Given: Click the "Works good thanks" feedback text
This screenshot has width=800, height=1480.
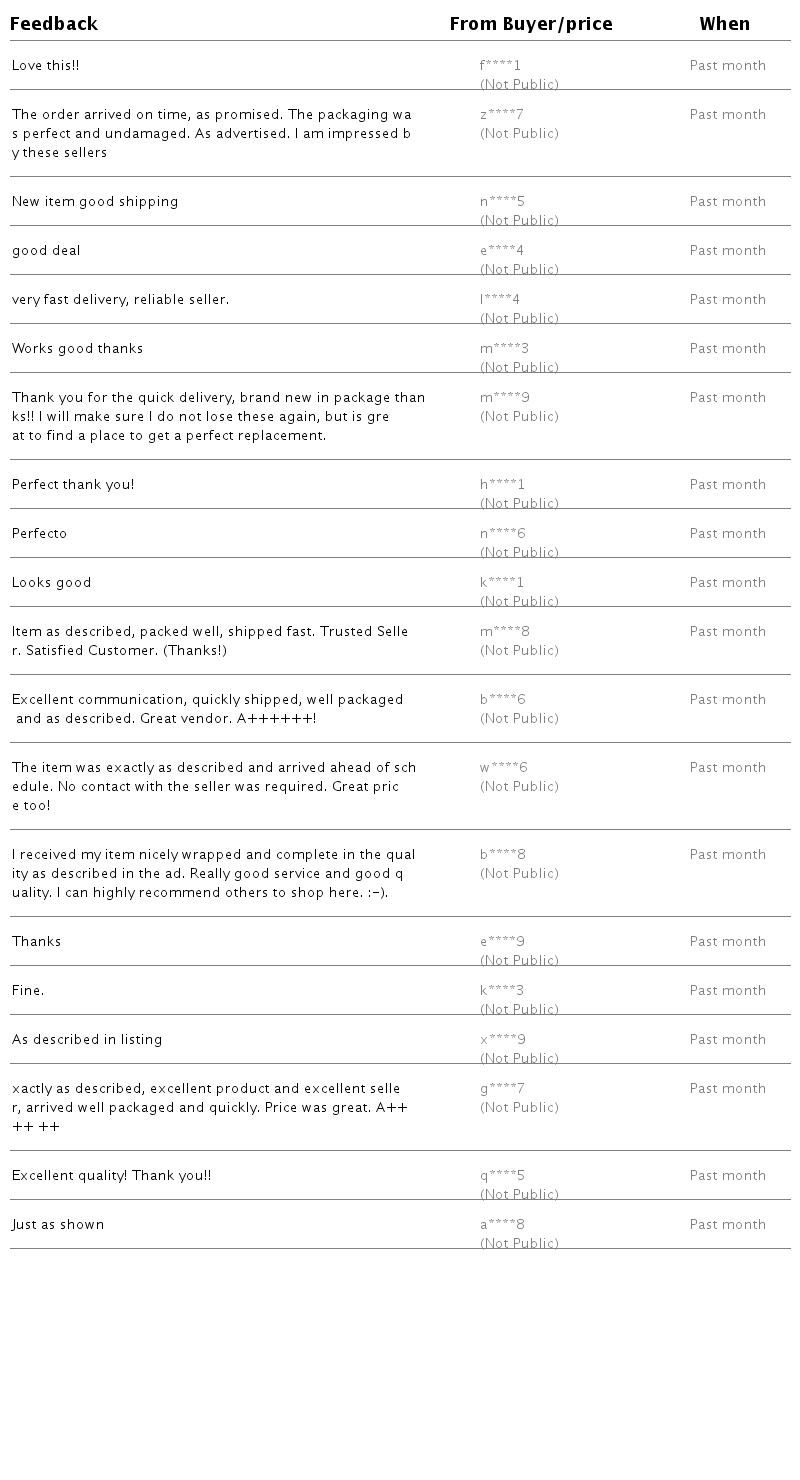Looking at the screenshot, I should 77,349.
